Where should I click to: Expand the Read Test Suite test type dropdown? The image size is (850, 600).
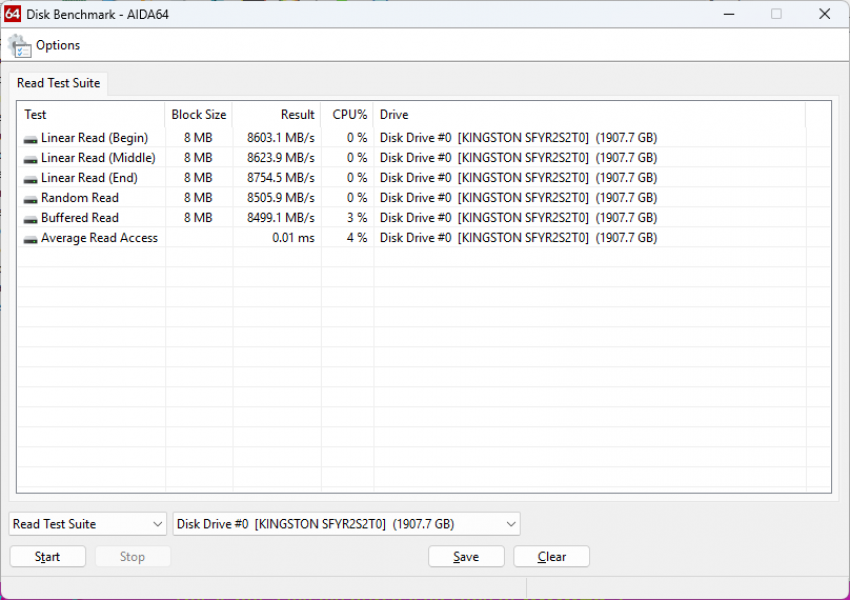click(88, 524)
